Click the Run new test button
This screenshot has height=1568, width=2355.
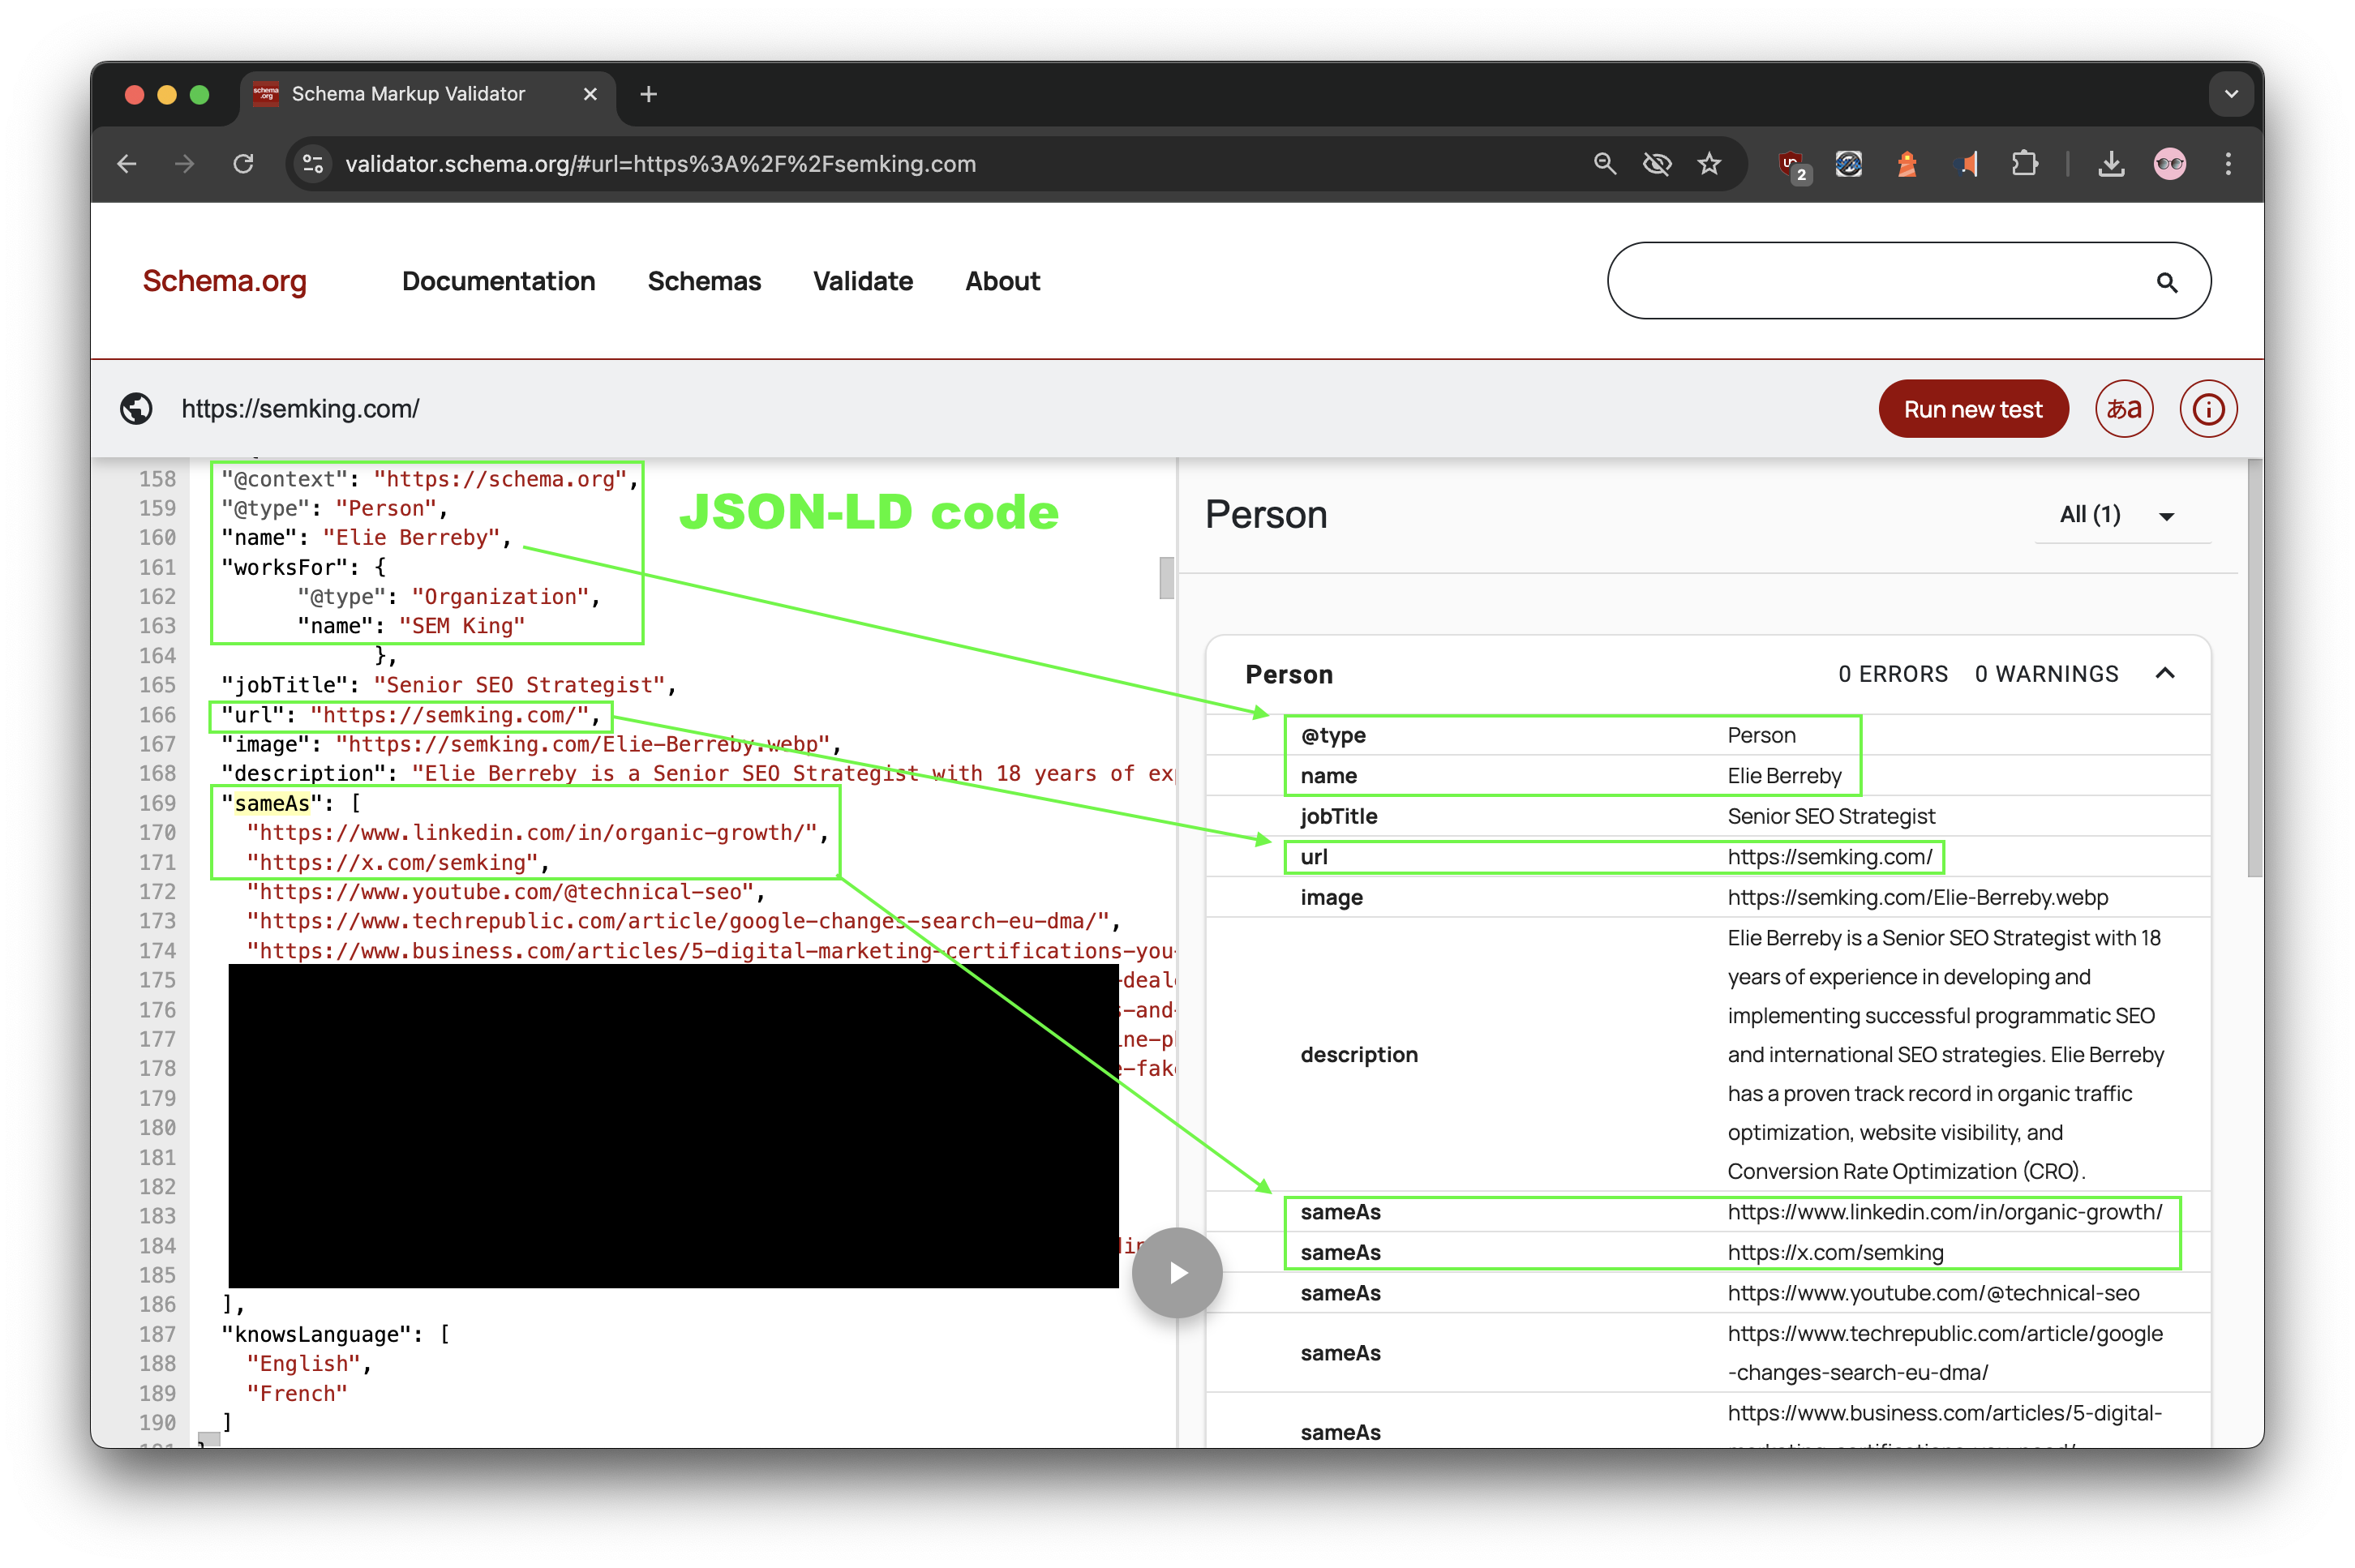[x=1973, y=409]
